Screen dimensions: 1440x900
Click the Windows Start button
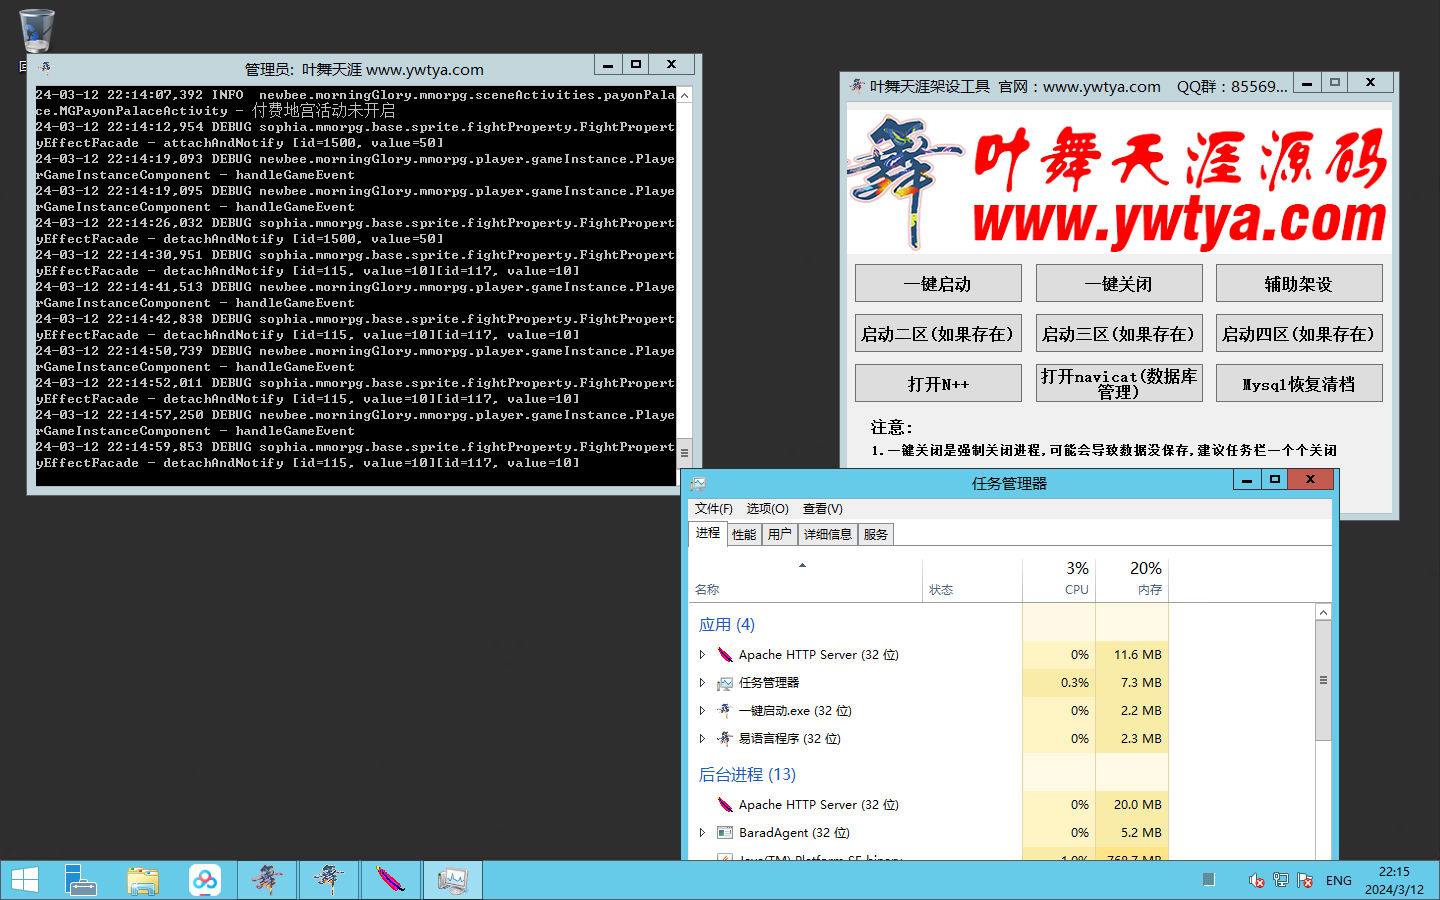tap(24, 880)
